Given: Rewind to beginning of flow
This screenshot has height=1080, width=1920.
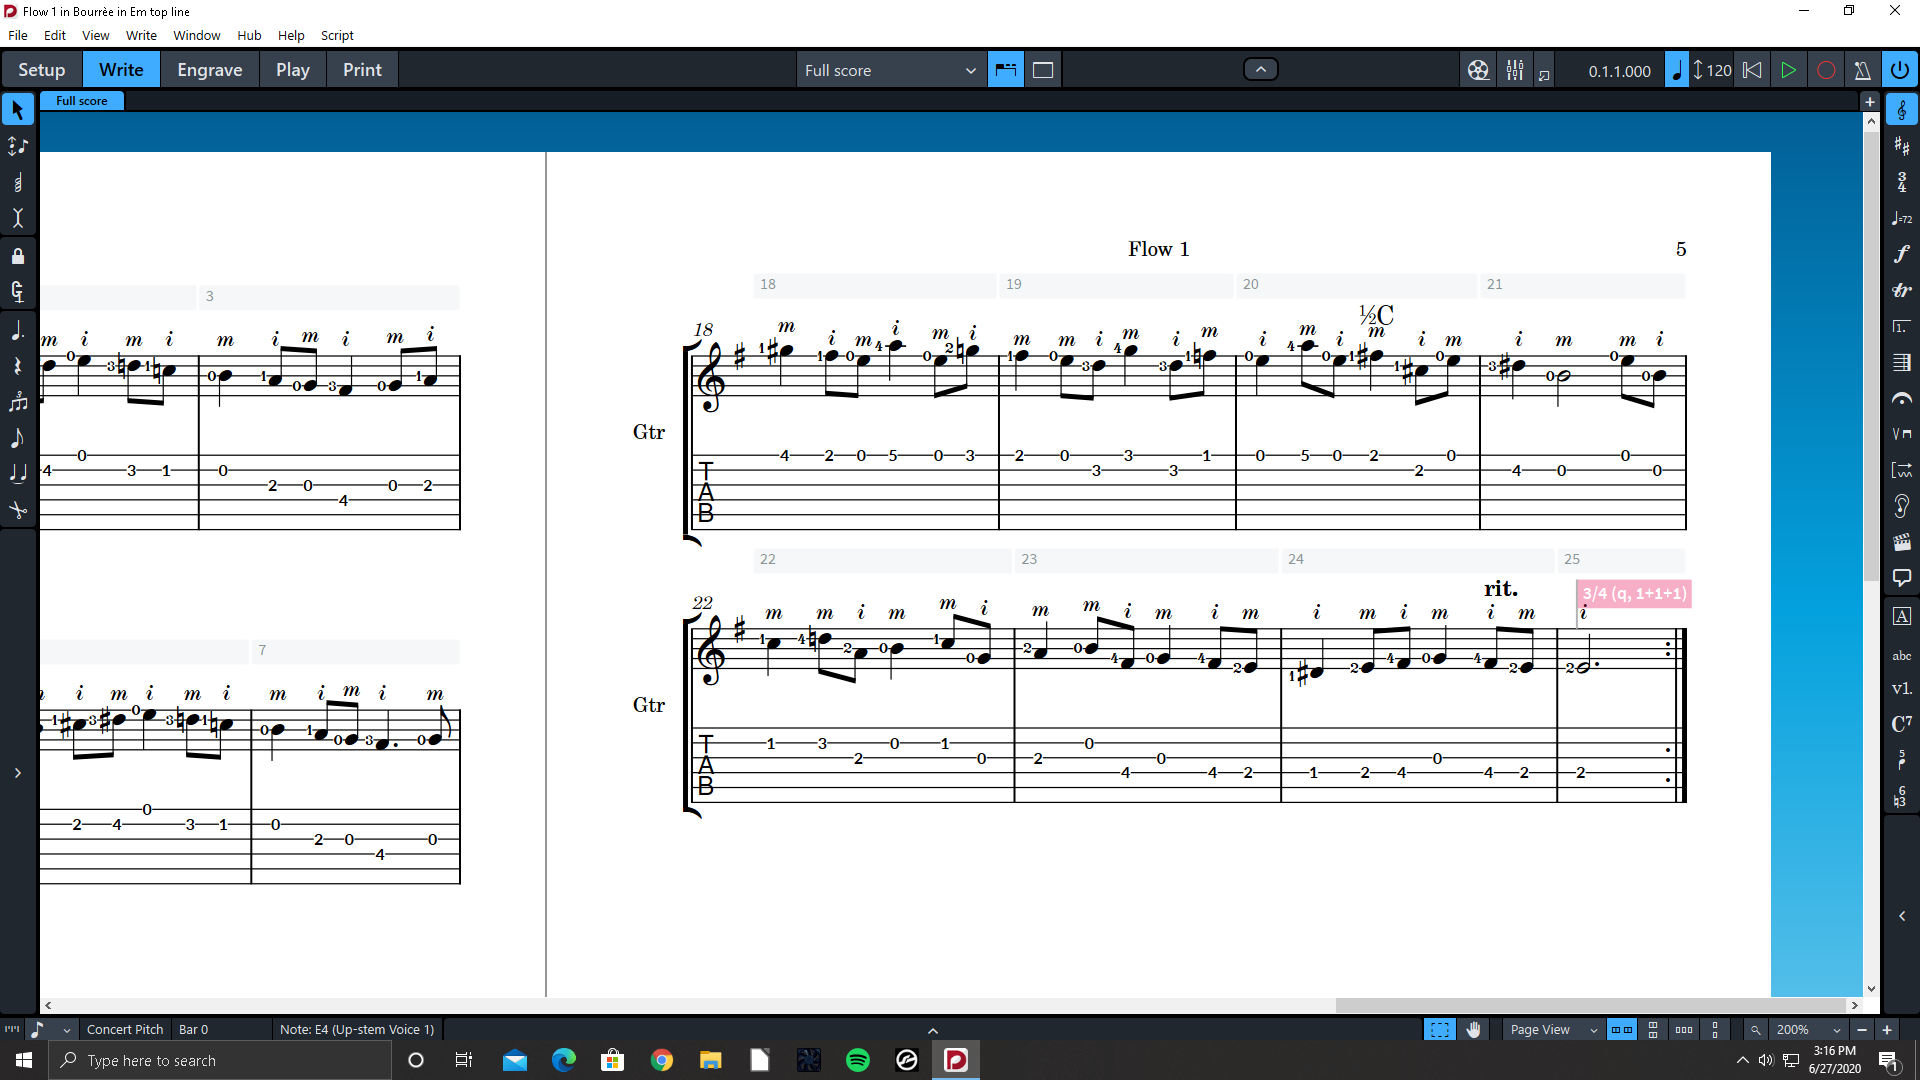Looking at the screenshot, I should click(1752, 70).
